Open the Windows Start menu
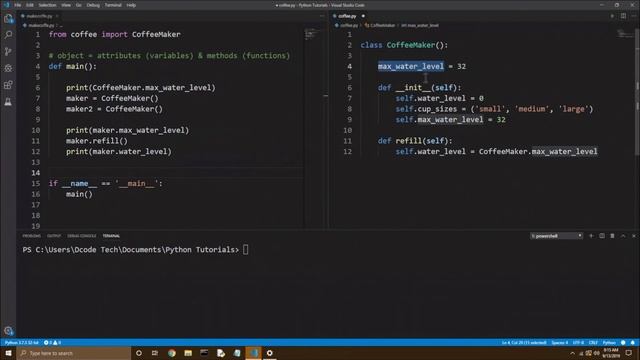 (x=8, y=353)
